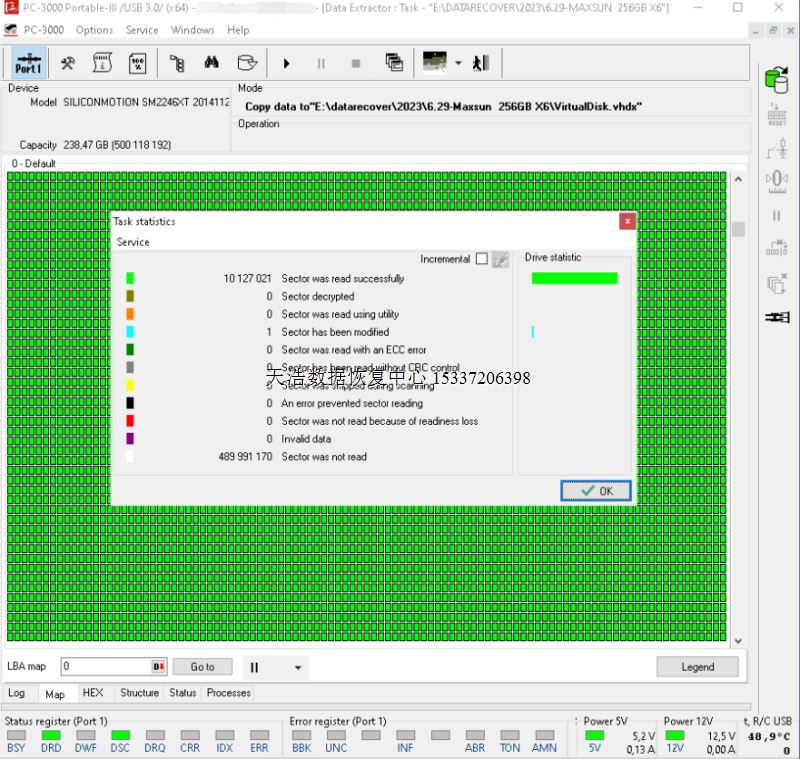The image size is (800, 759).
Task: Click the 100% percent document toolbar icon
Action: (138, 63)
